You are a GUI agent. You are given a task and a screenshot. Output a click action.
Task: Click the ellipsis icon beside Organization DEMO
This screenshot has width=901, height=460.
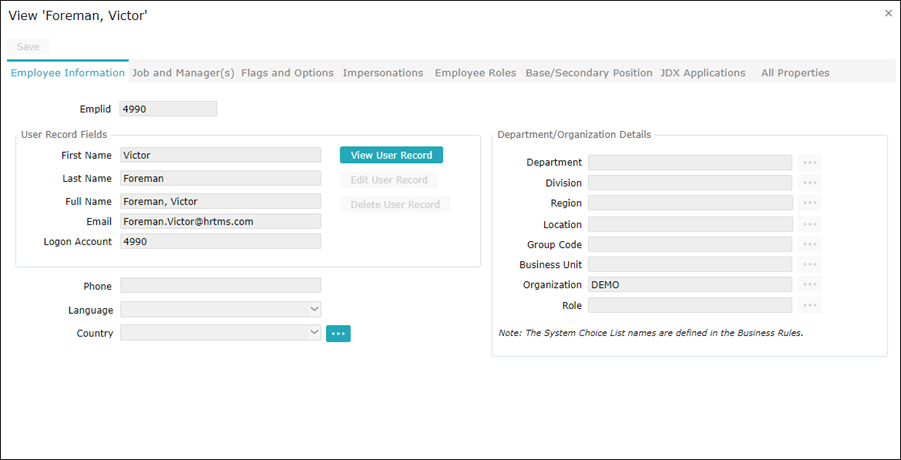coord(810,285)
